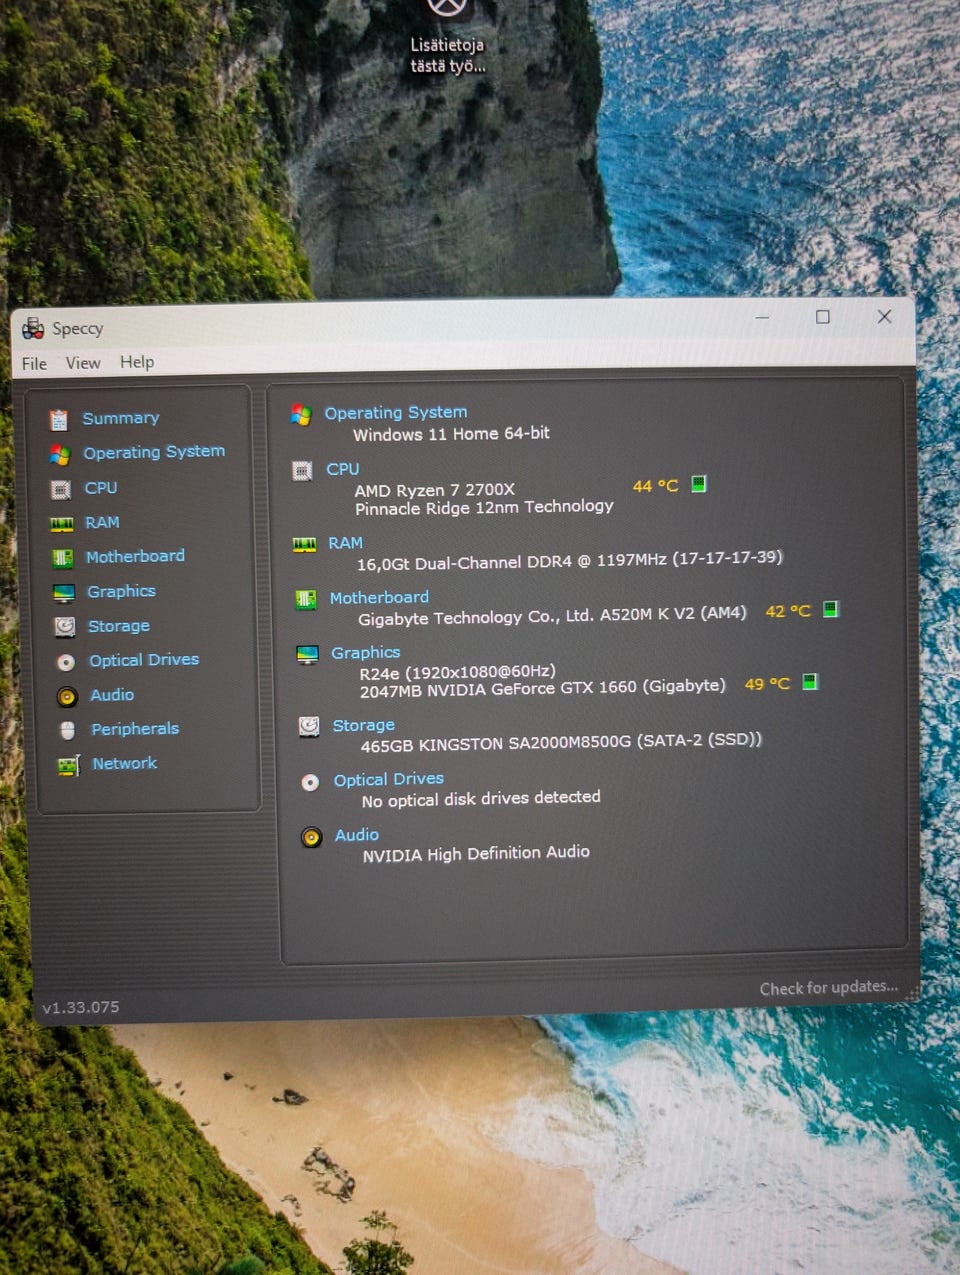Image resolution: width=960 pixels, height=1275 pixels.
Task: Select CPU in the sidebar
Action: (101, 488)
